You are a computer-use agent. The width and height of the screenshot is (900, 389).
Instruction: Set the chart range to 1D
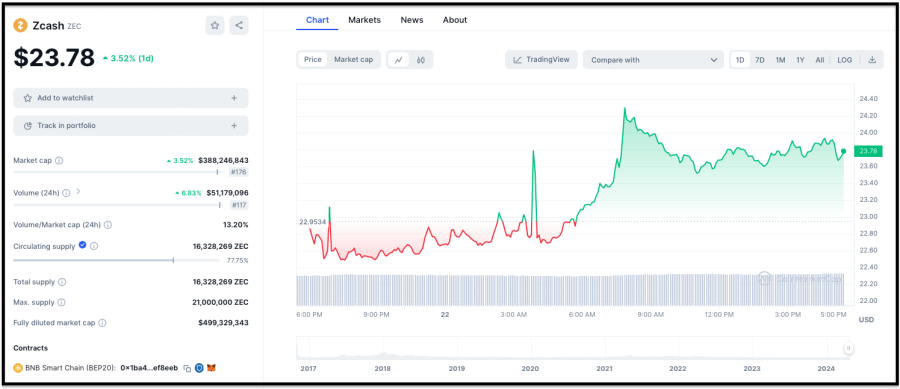click(740, 60)
